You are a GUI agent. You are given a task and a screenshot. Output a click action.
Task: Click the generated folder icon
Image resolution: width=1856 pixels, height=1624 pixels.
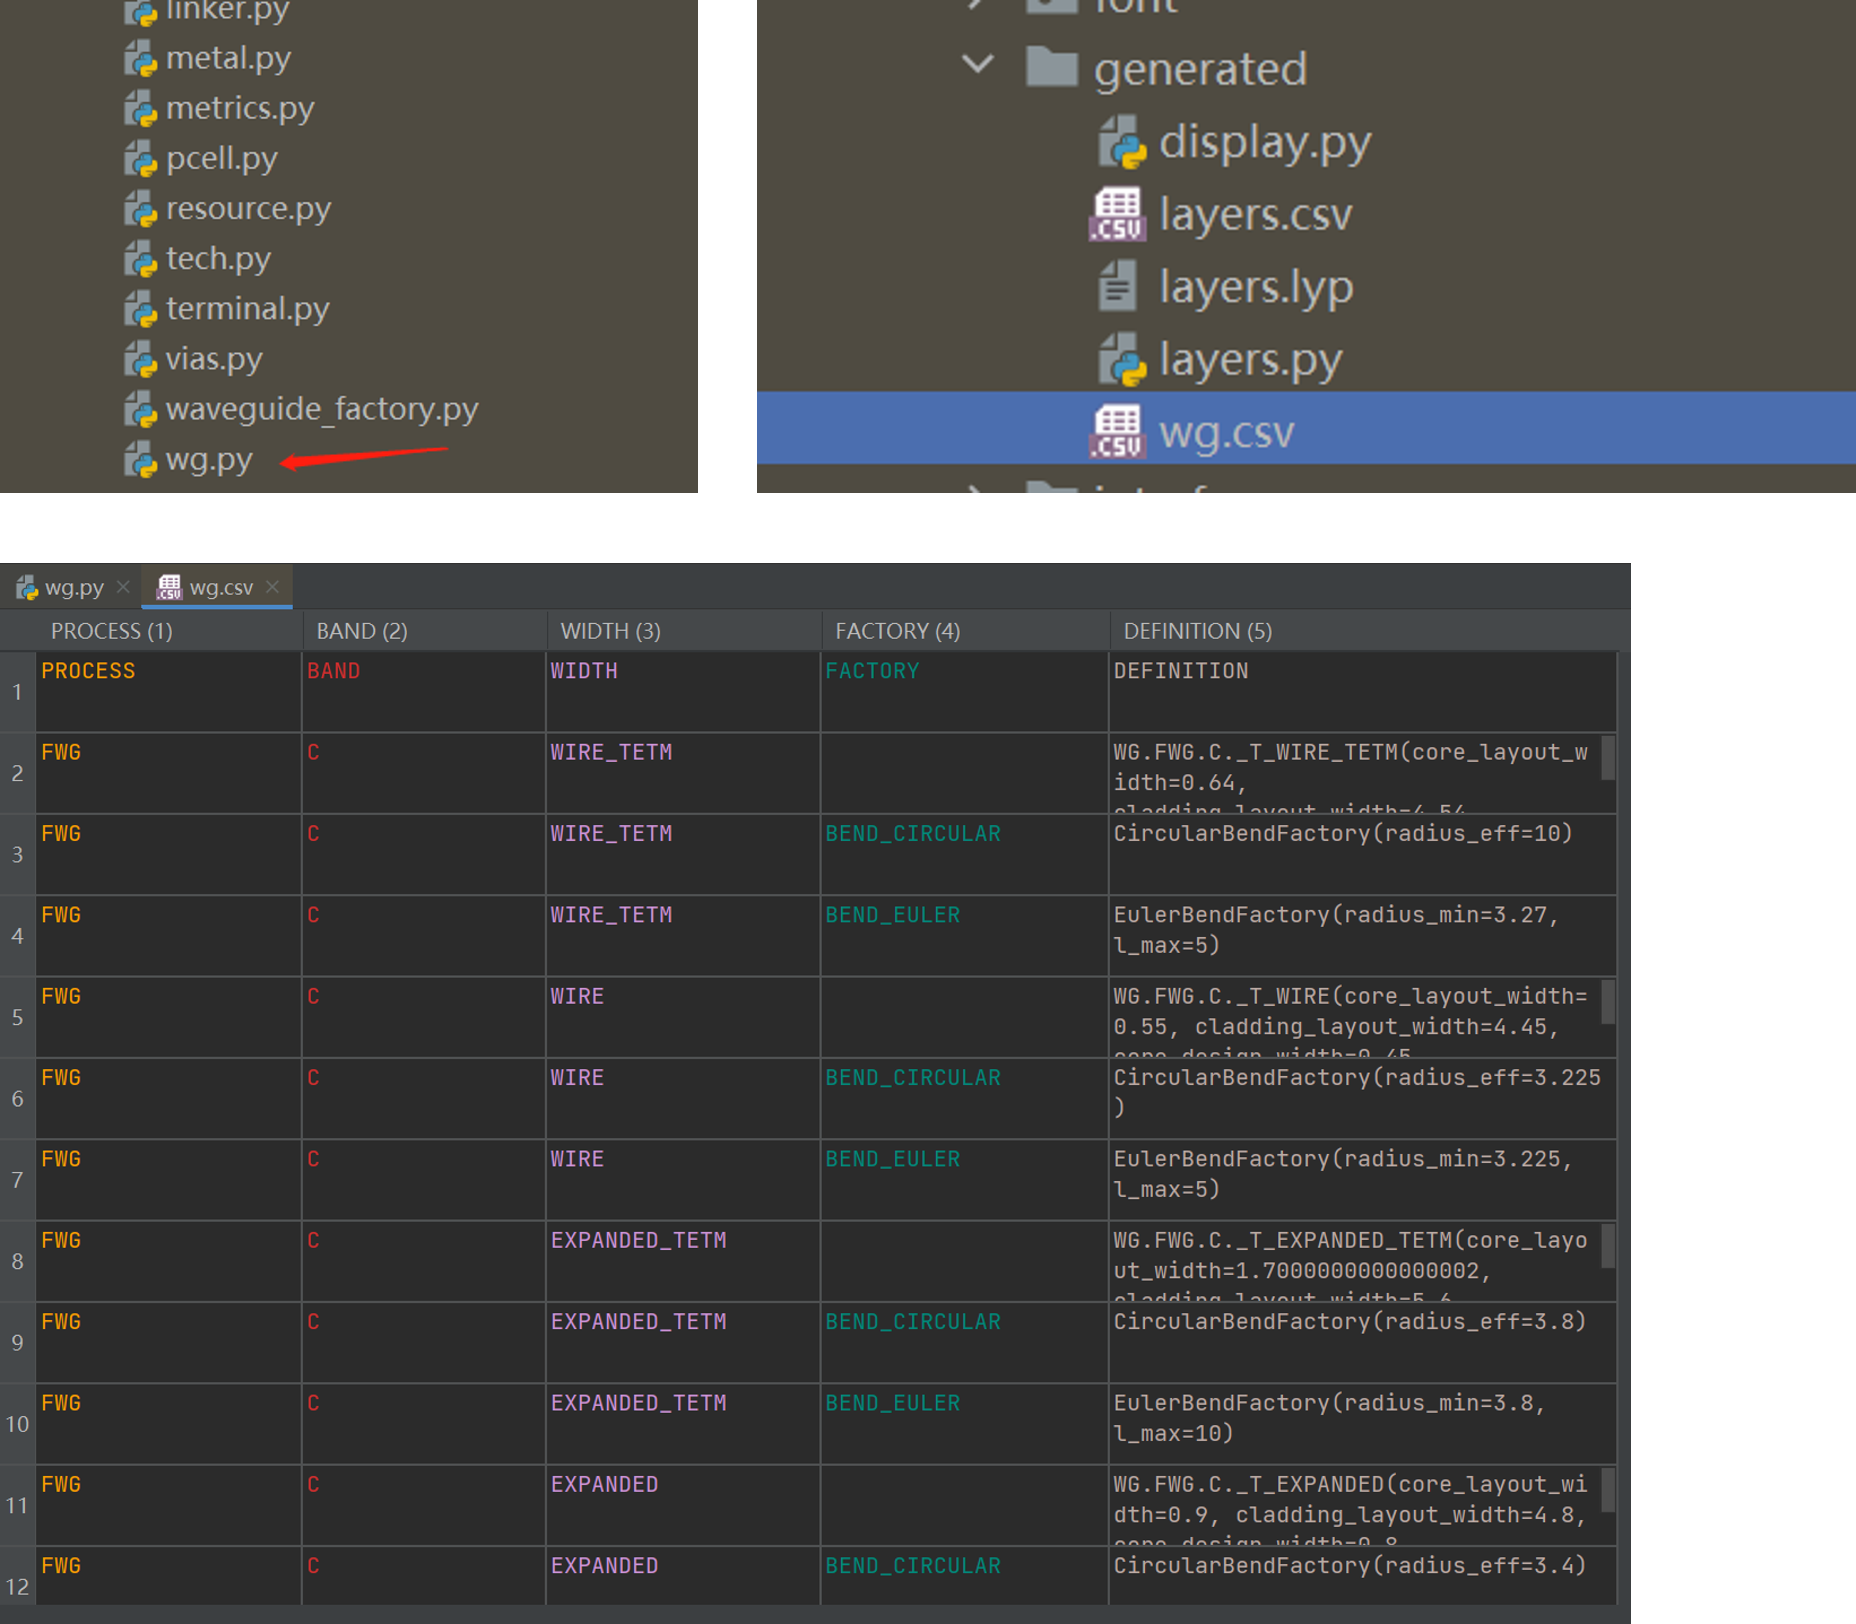point(1051,68)
